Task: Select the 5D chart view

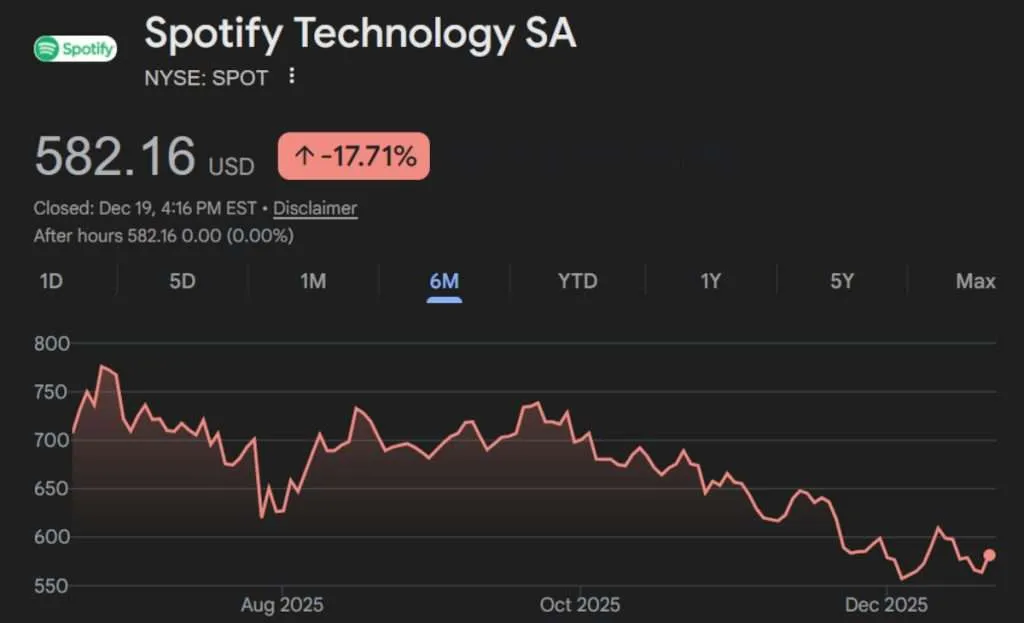Action: pos(181,282)
